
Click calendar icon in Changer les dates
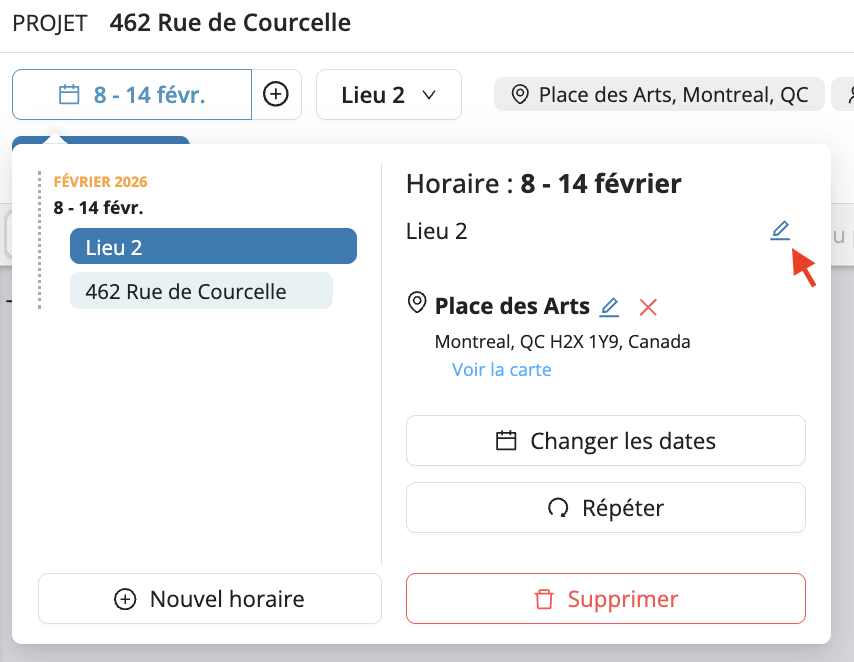[506, 440]
